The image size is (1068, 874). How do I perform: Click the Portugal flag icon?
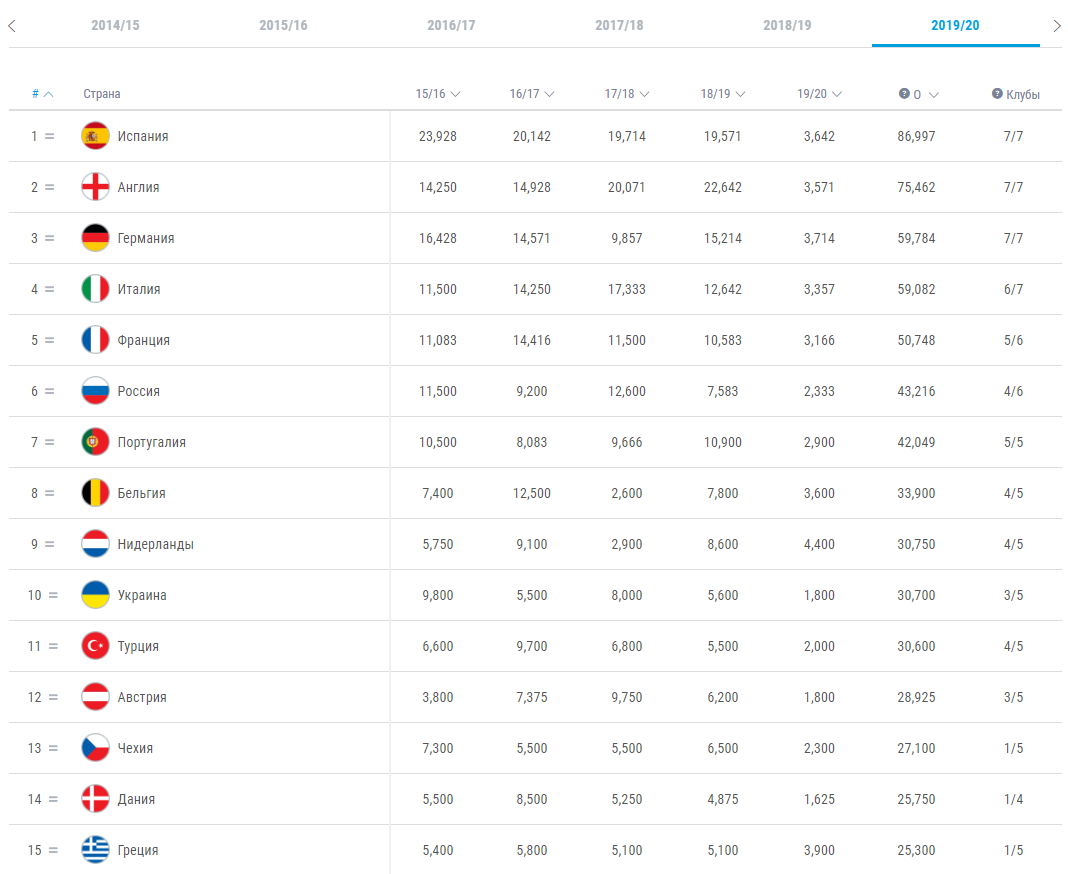(95, 441)
